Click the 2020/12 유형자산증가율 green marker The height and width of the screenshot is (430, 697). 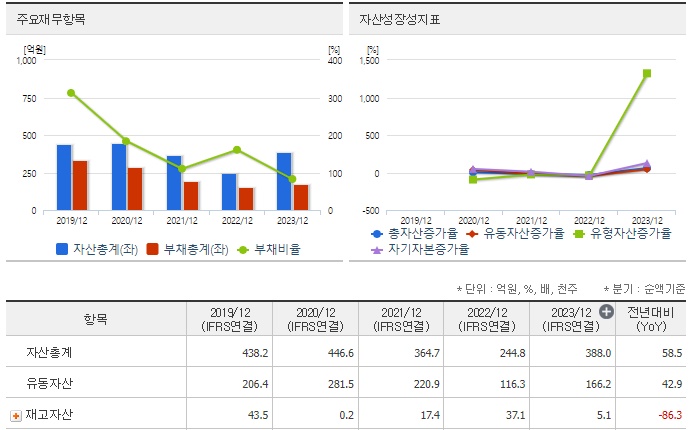(x=473, y=180)
